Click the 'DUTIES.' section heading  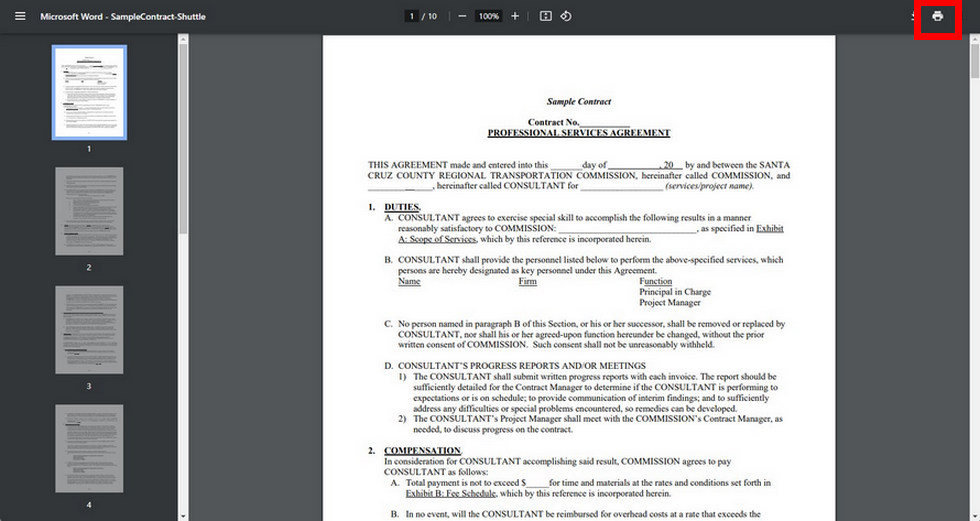click(x=402, y=207)
